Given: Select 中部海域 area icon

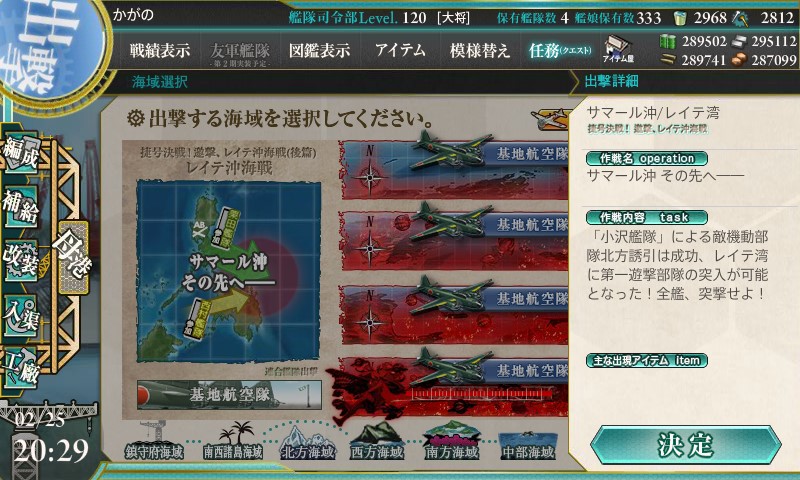Looking at the screenshot, I should tap(528, 445).
